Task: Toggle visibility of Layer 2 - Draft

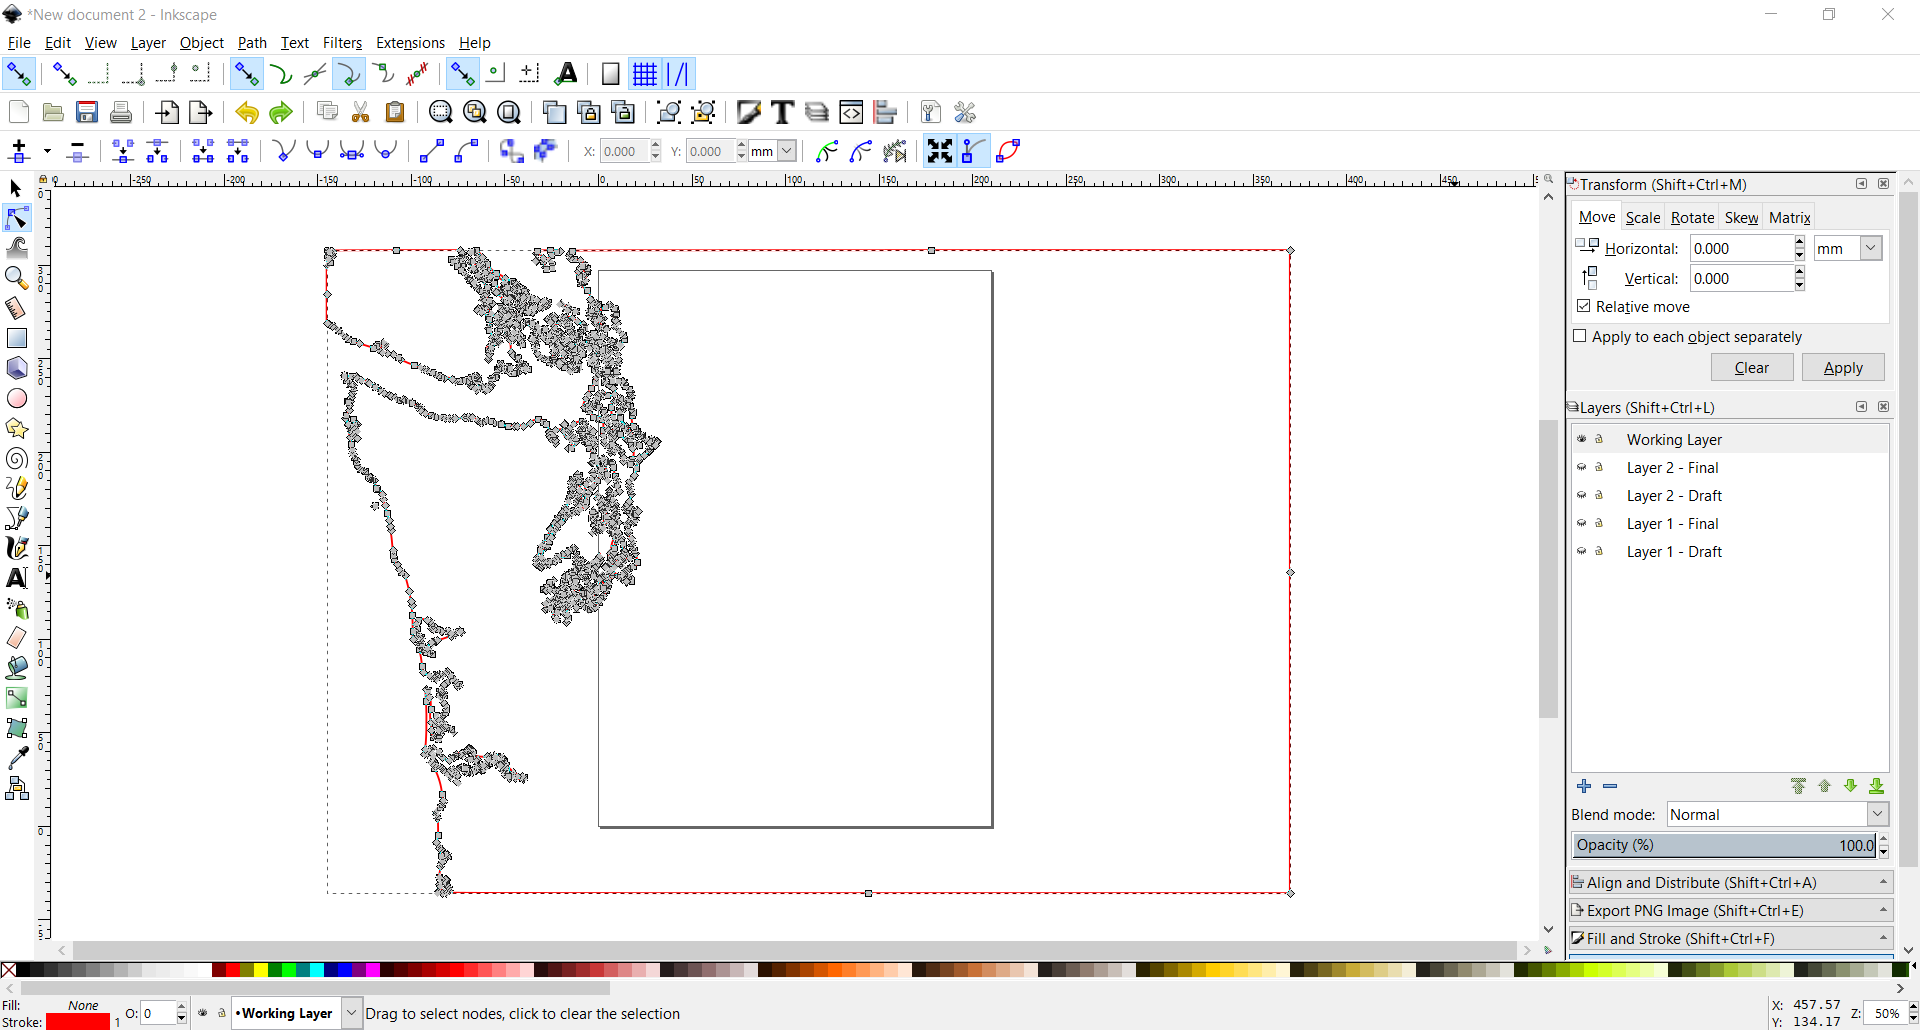Action: [x=1582, y=495]
